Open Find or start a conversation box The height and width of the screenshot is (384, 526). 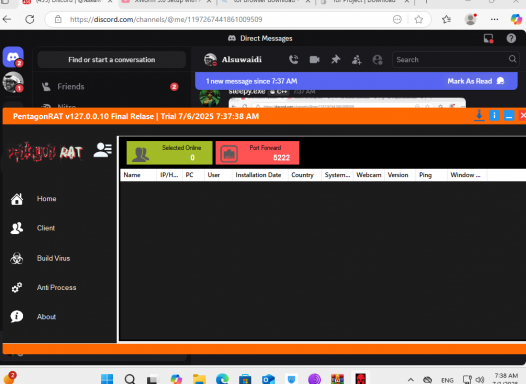tap(112, 60)
